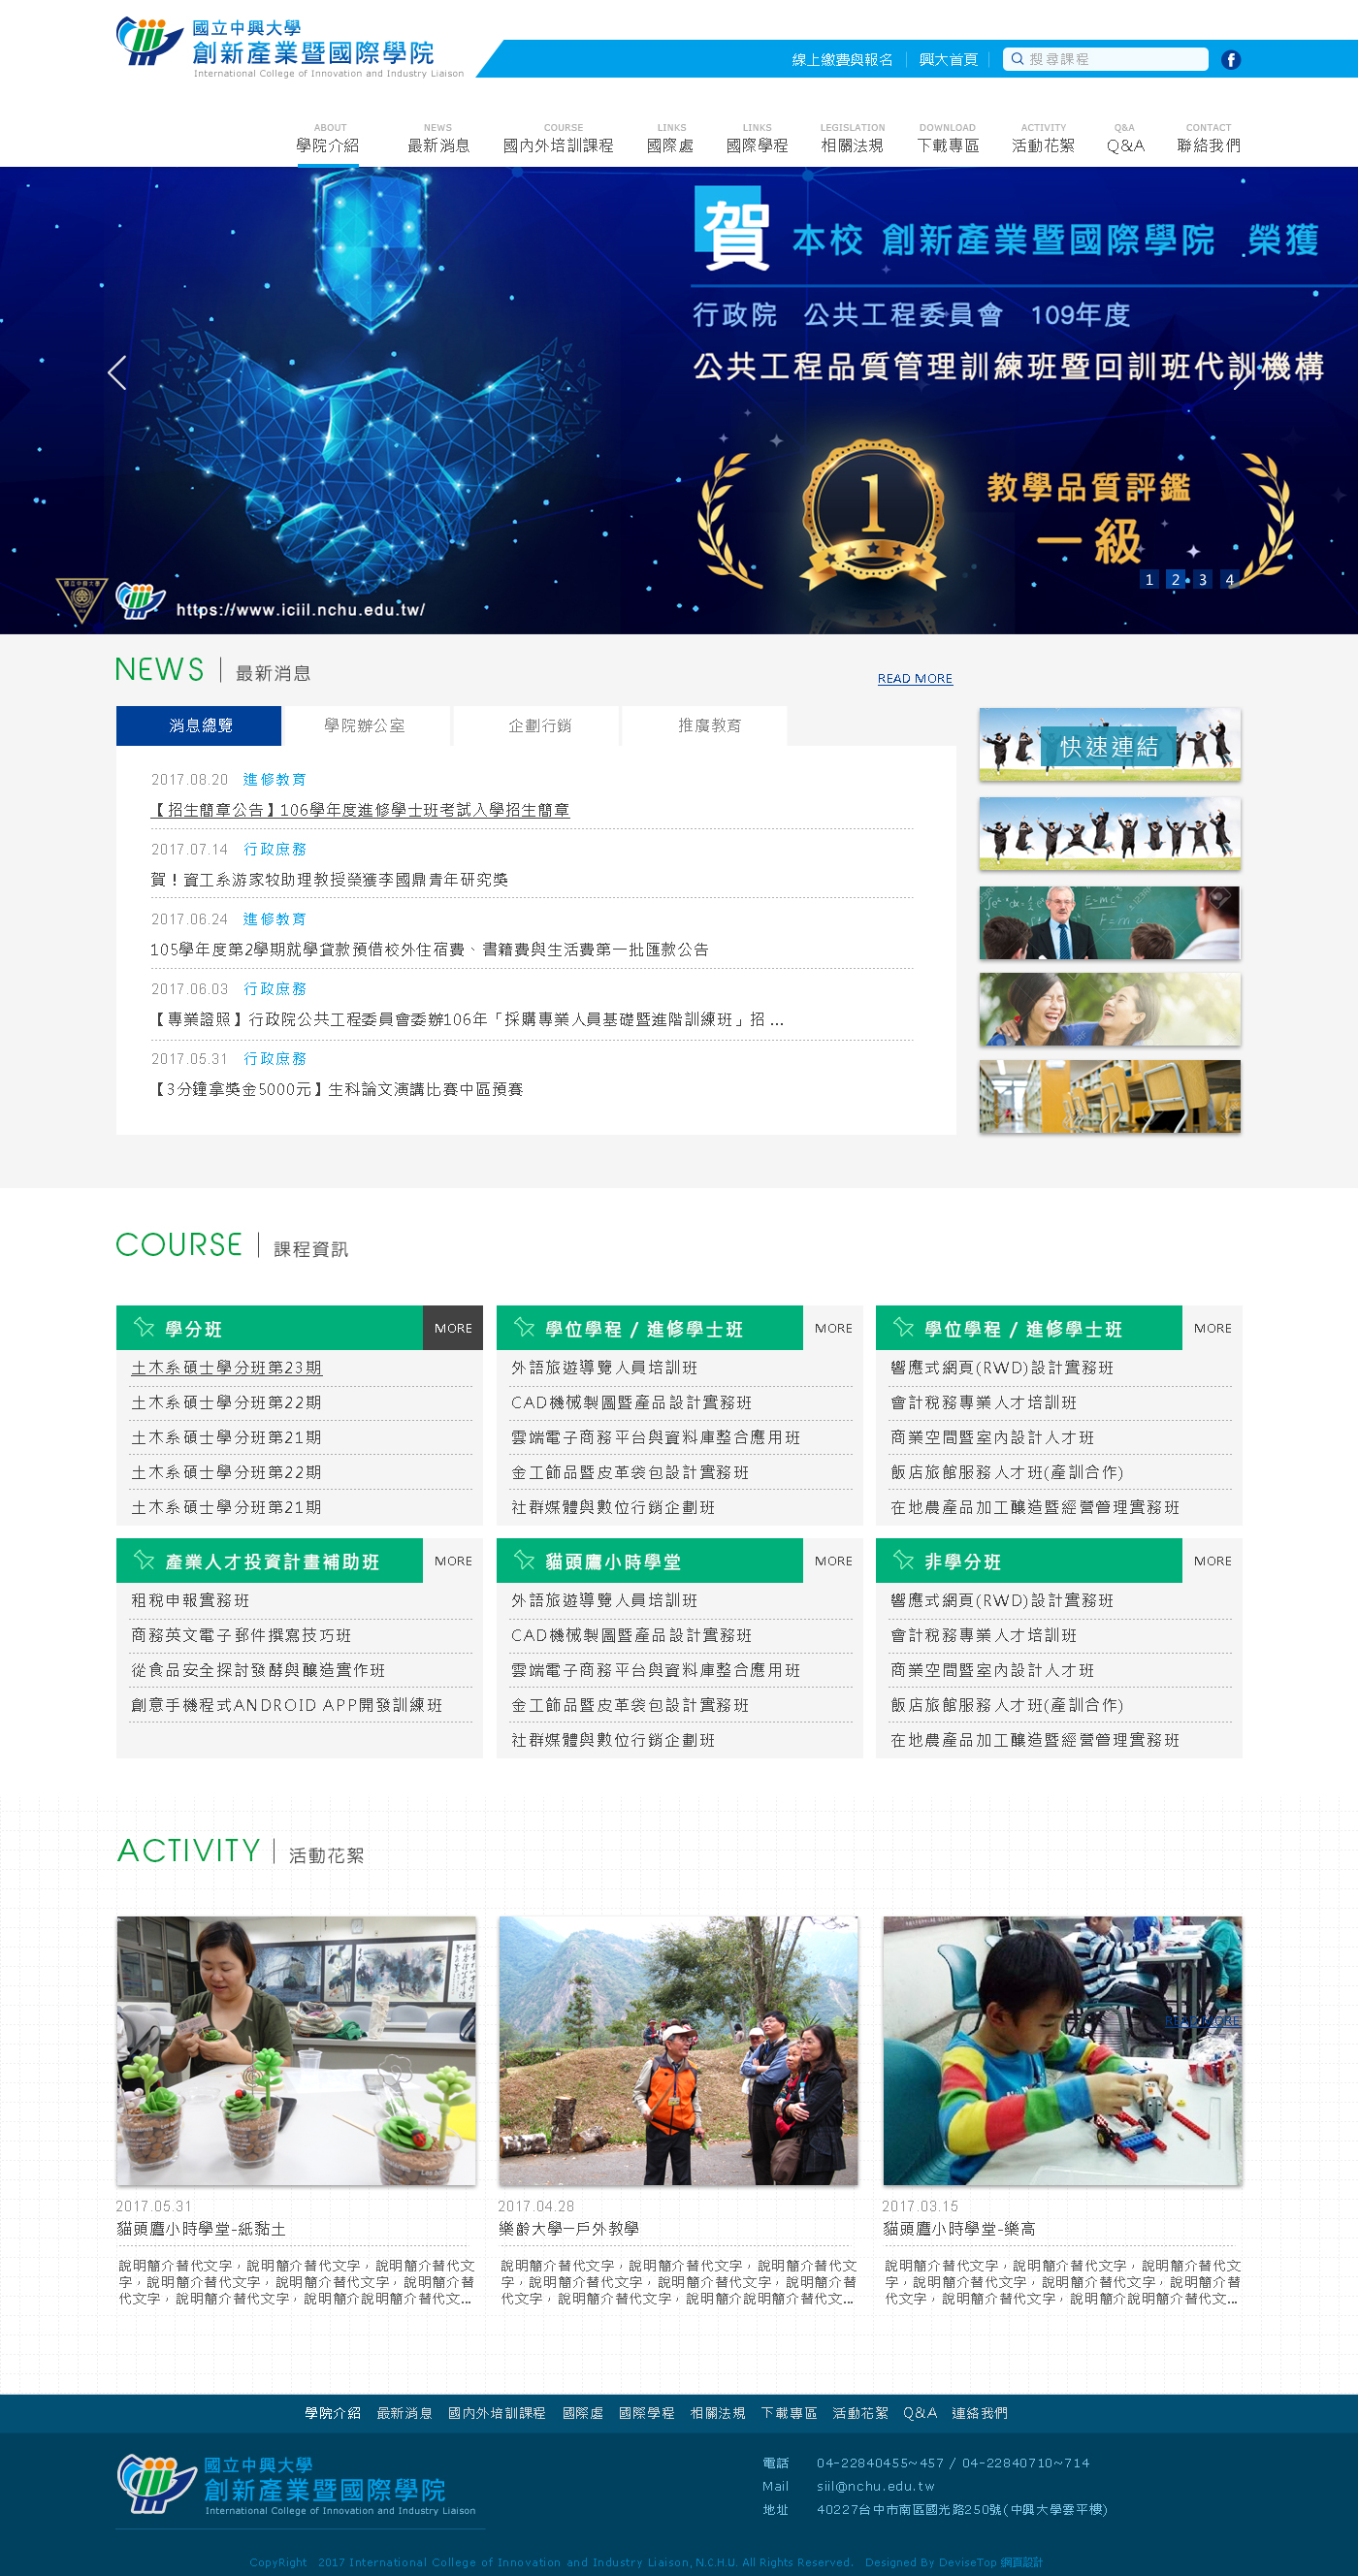Select banner slide 1 indicator
The height and width of the screenshot is (2576, 1358).
(1149, 580)
